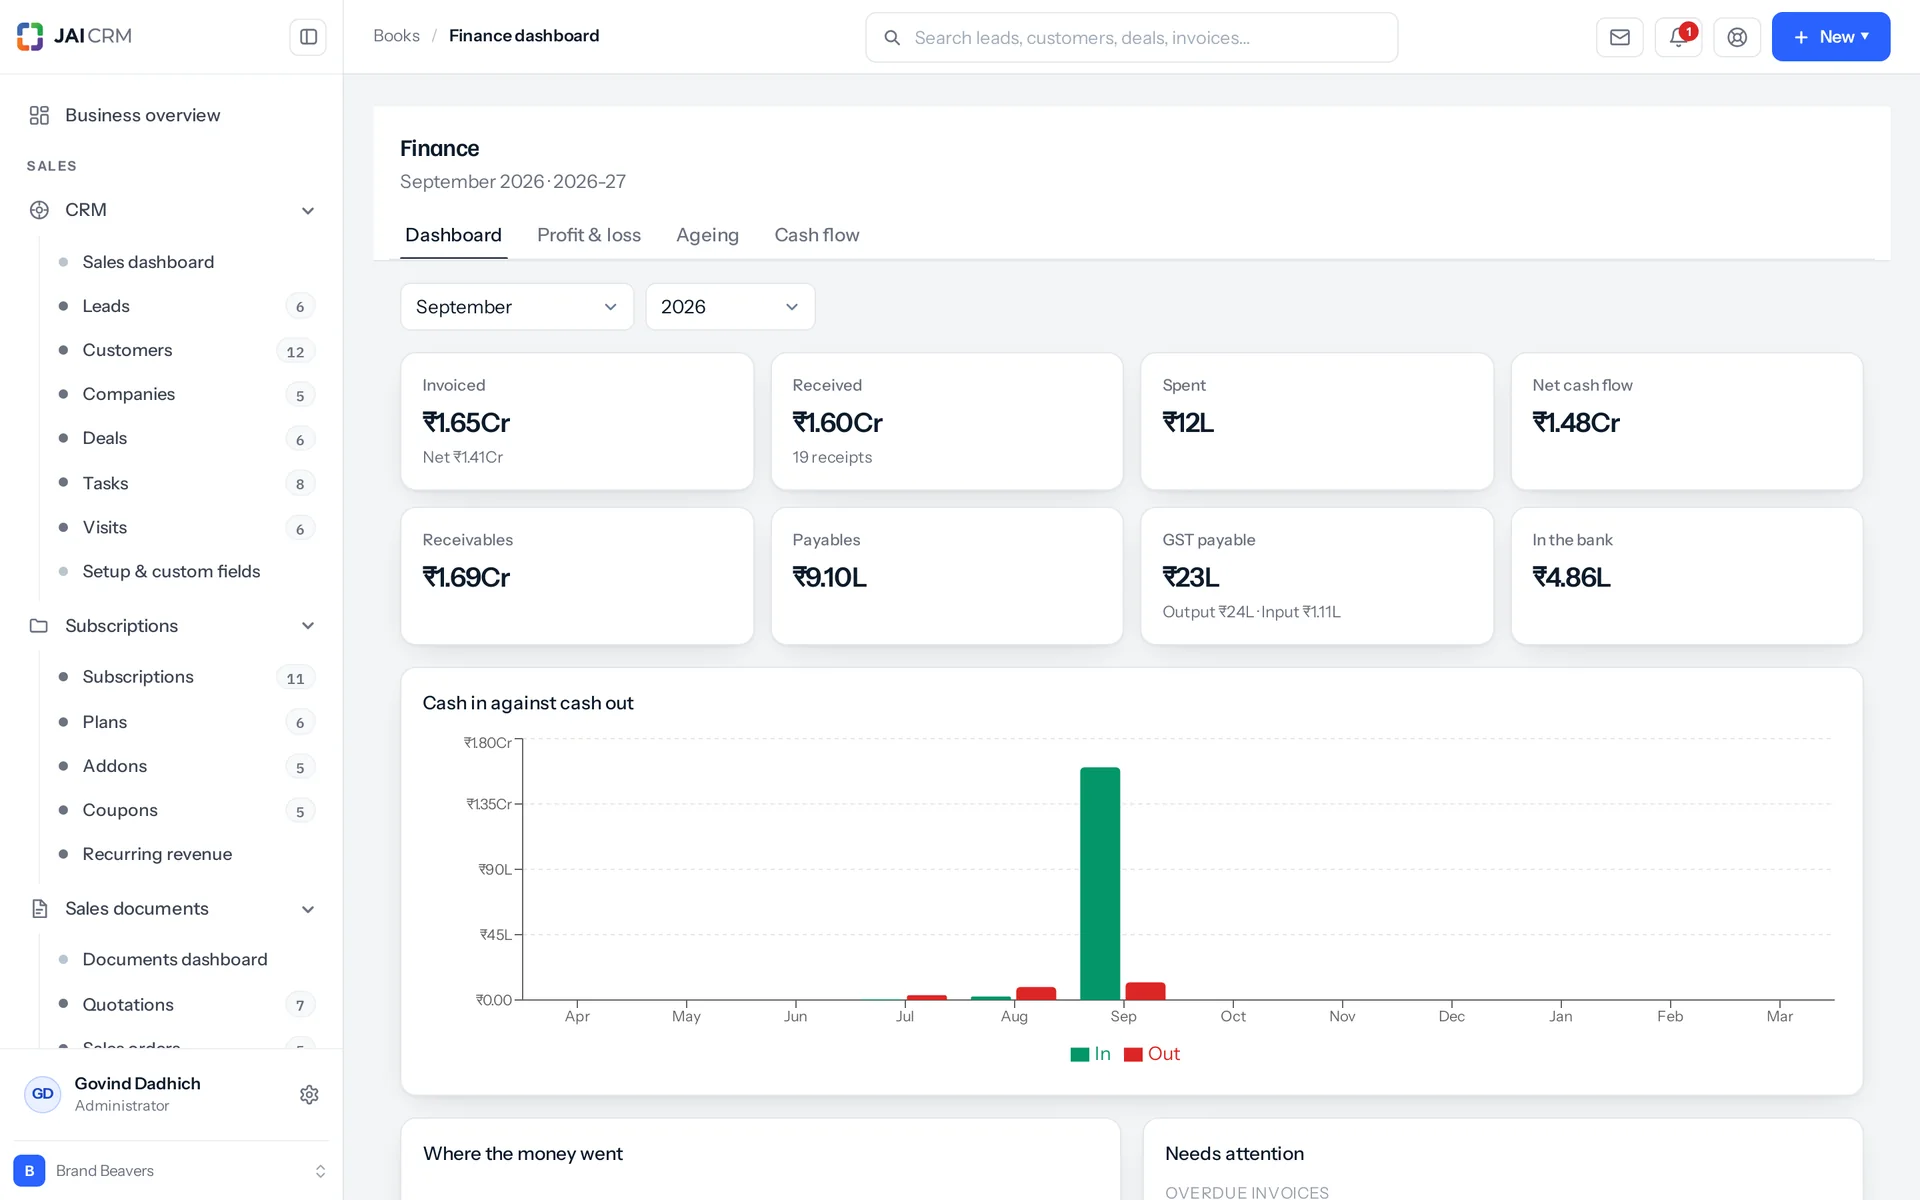The width and height of the screenshot is (1920, 1200).
Task: Select the Dashboard tab
Action: coord(453,235)
